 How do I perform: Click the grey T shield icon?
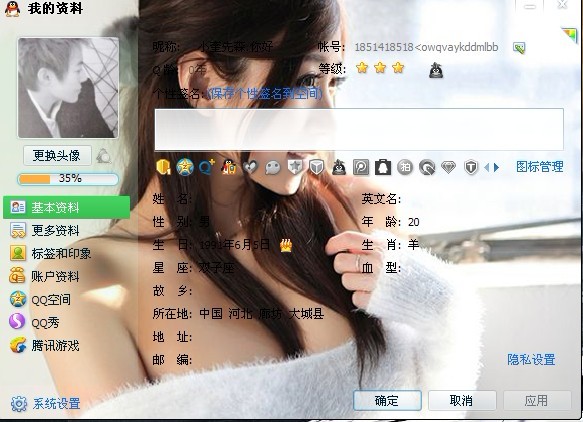coord(471,168)
